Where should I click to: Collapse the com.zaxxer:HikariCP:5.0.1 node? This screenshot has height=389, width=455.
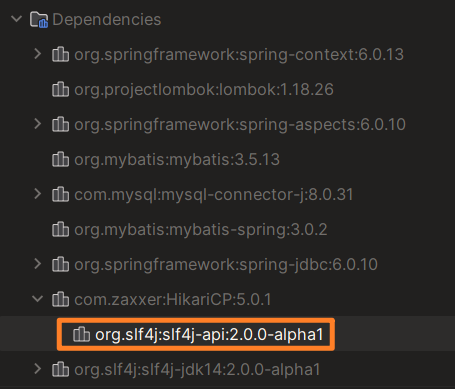tap(38, 299)
